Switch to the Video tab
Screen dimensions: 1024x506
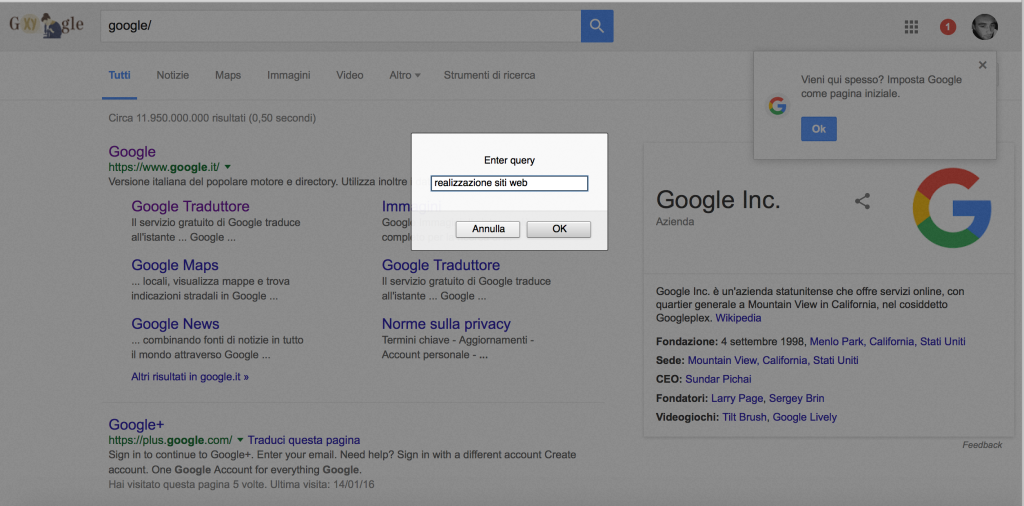pyautogui.click(x=349, y=75)
